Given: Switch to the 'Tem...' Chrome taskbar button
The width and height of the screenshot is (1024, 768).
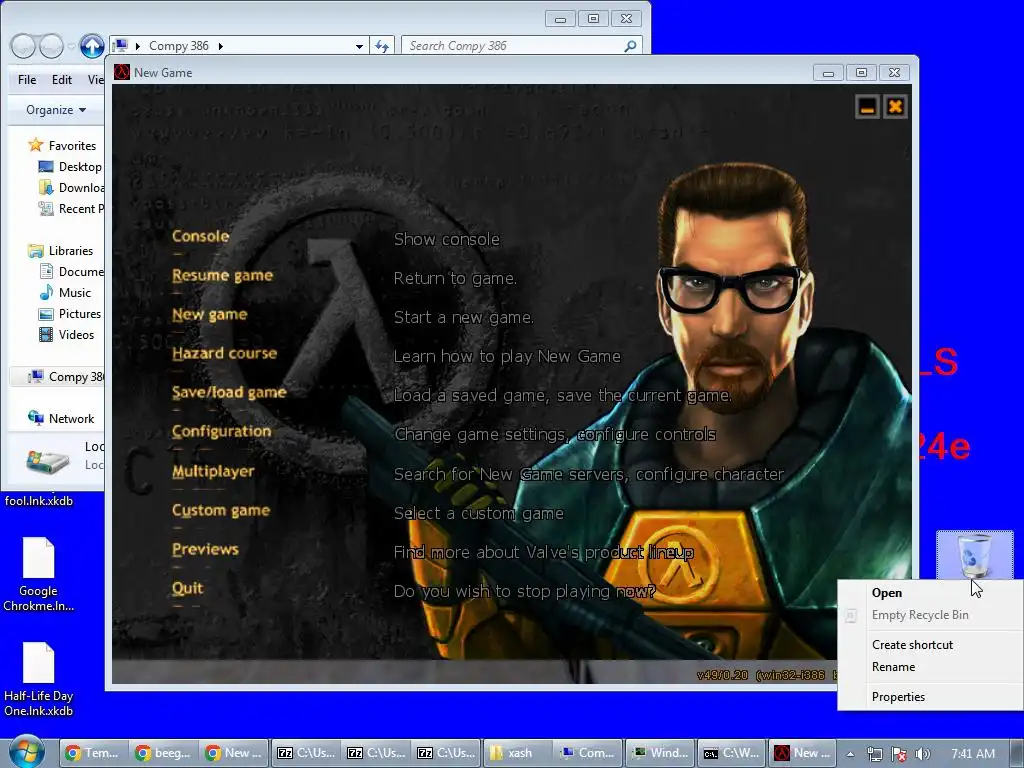Looking at the screenshot, I should [92, 753].
